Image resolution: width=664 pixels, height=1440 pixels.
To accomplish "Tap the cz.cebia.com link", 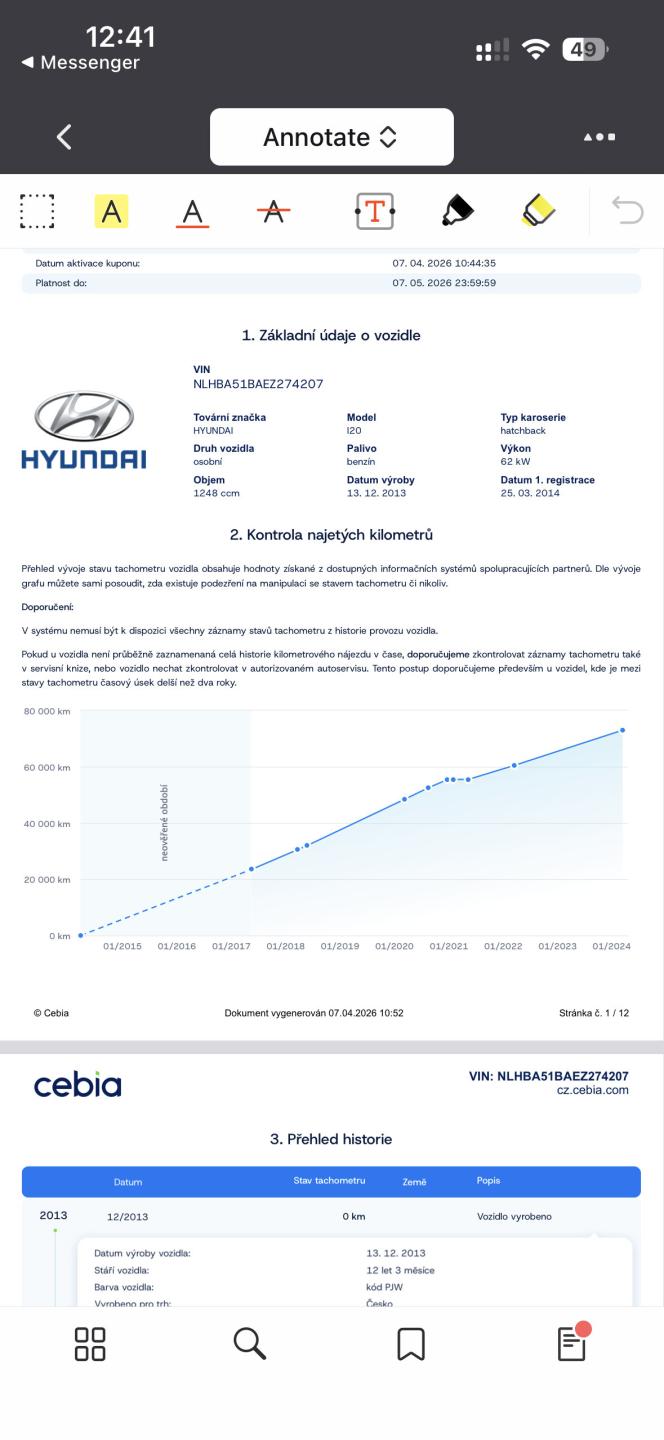I will click(593, 1090).
